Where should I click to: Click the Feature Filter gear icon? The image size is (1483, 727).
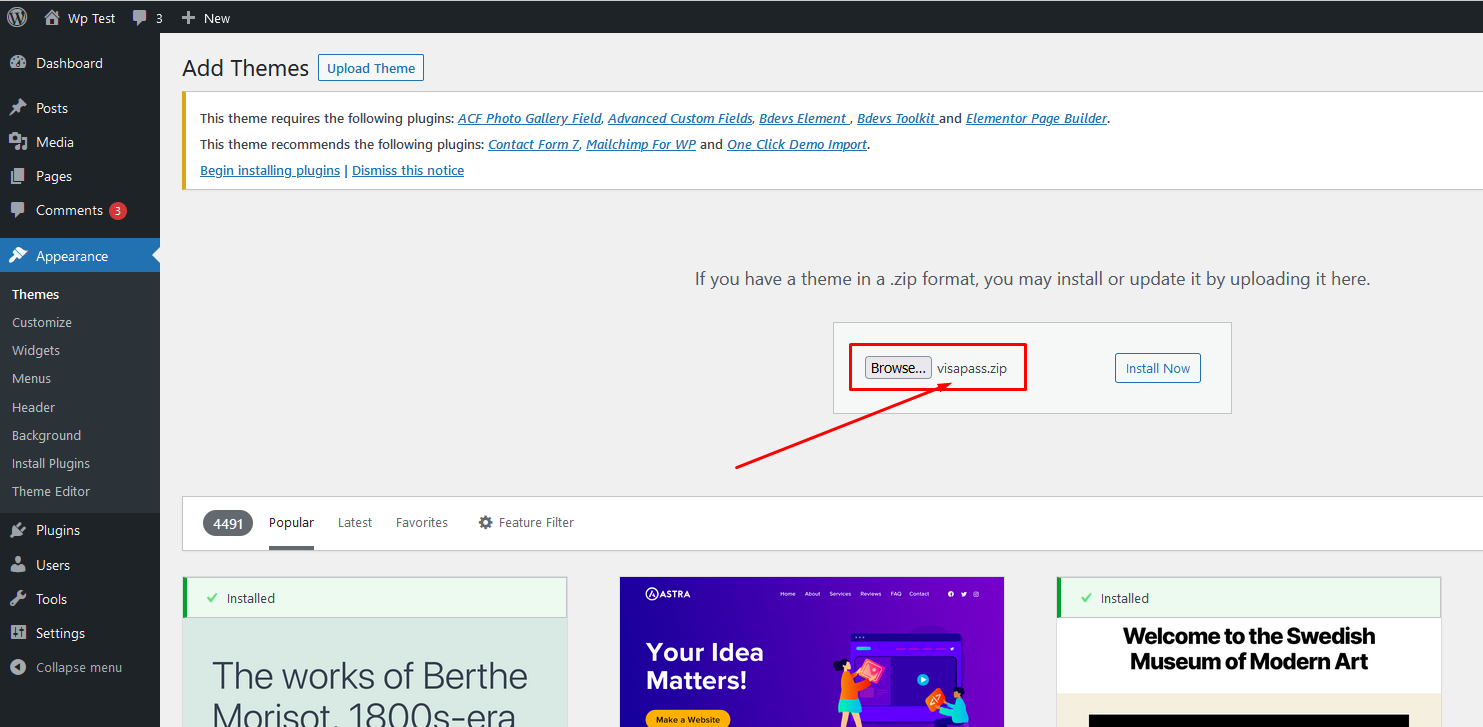pos(486,522)
